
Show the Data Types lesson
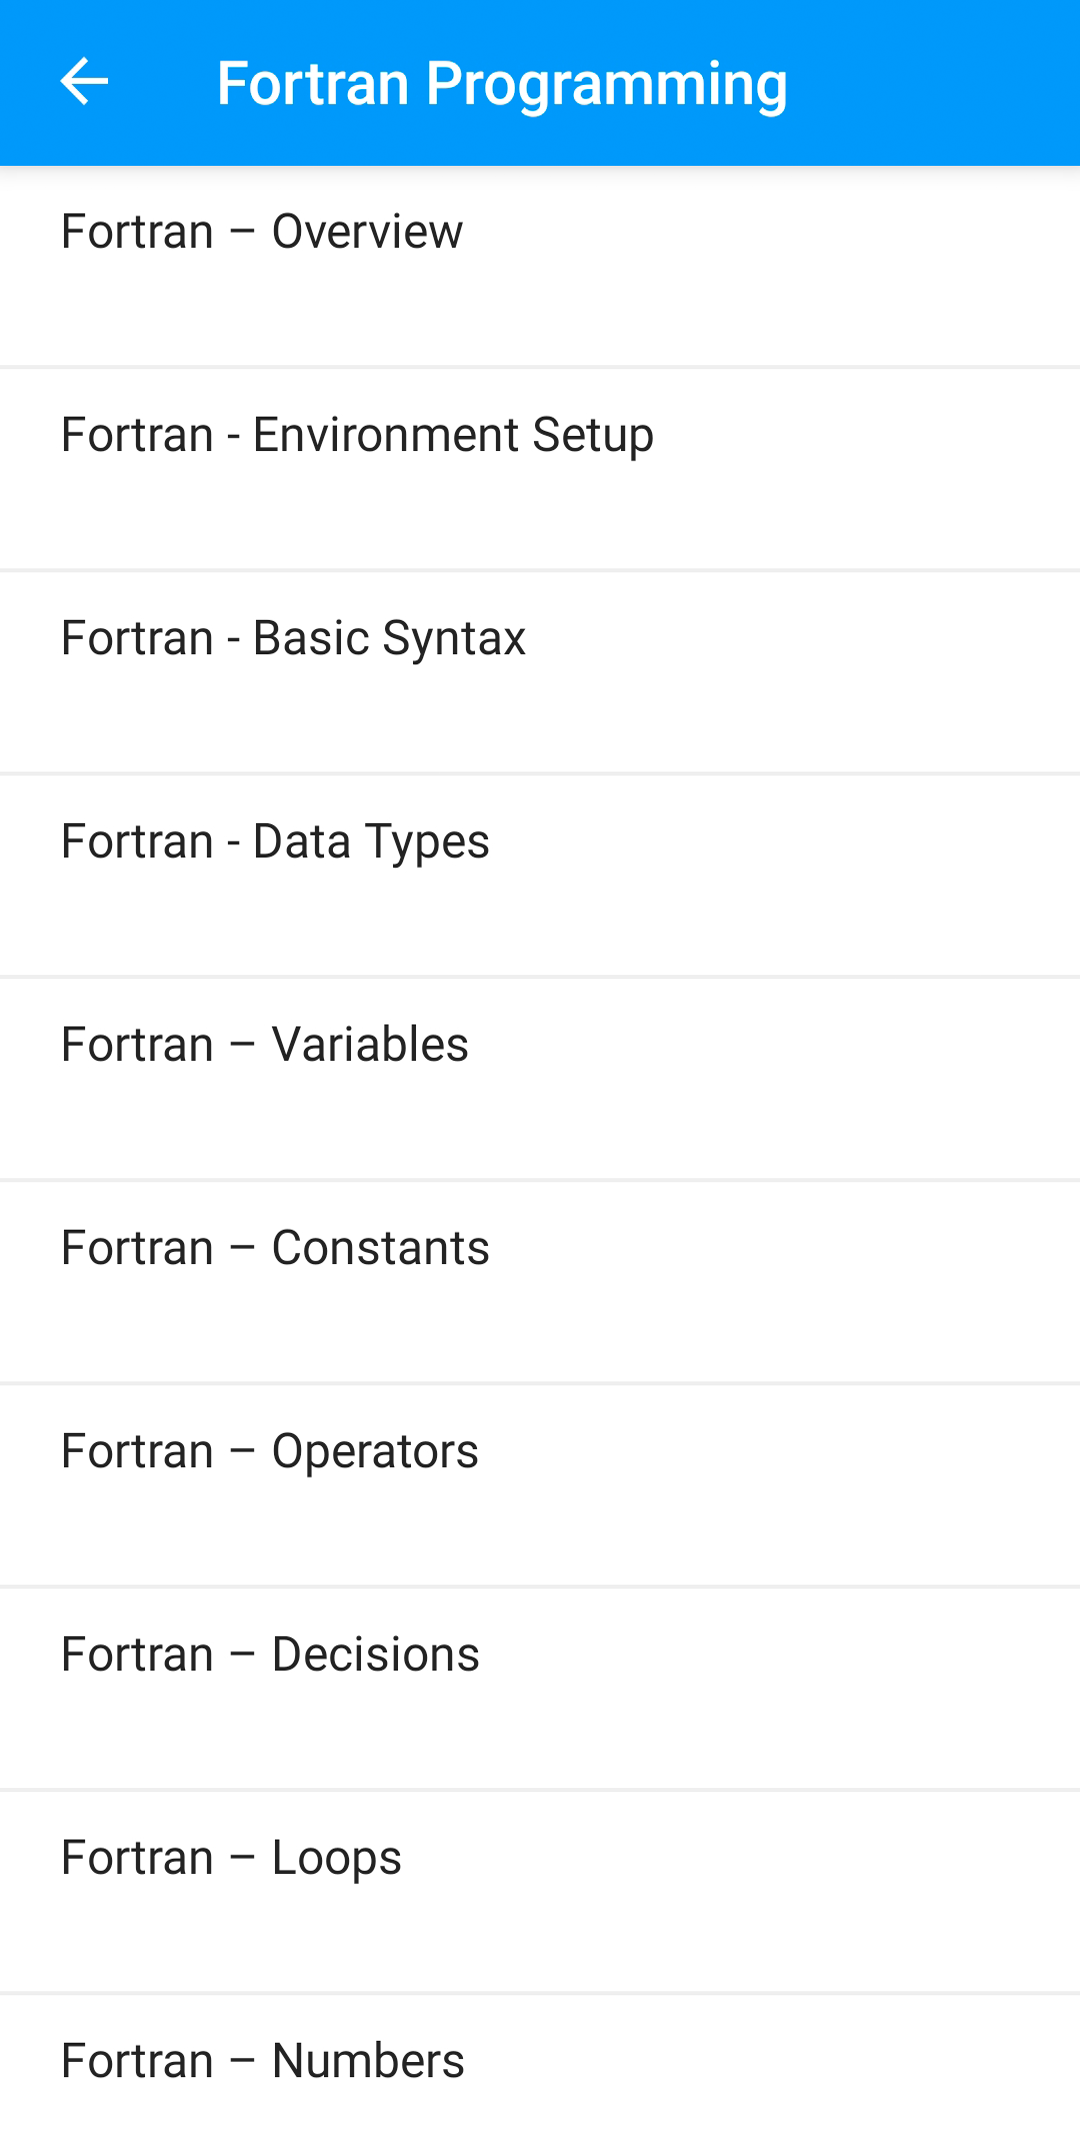click(275, 841)
